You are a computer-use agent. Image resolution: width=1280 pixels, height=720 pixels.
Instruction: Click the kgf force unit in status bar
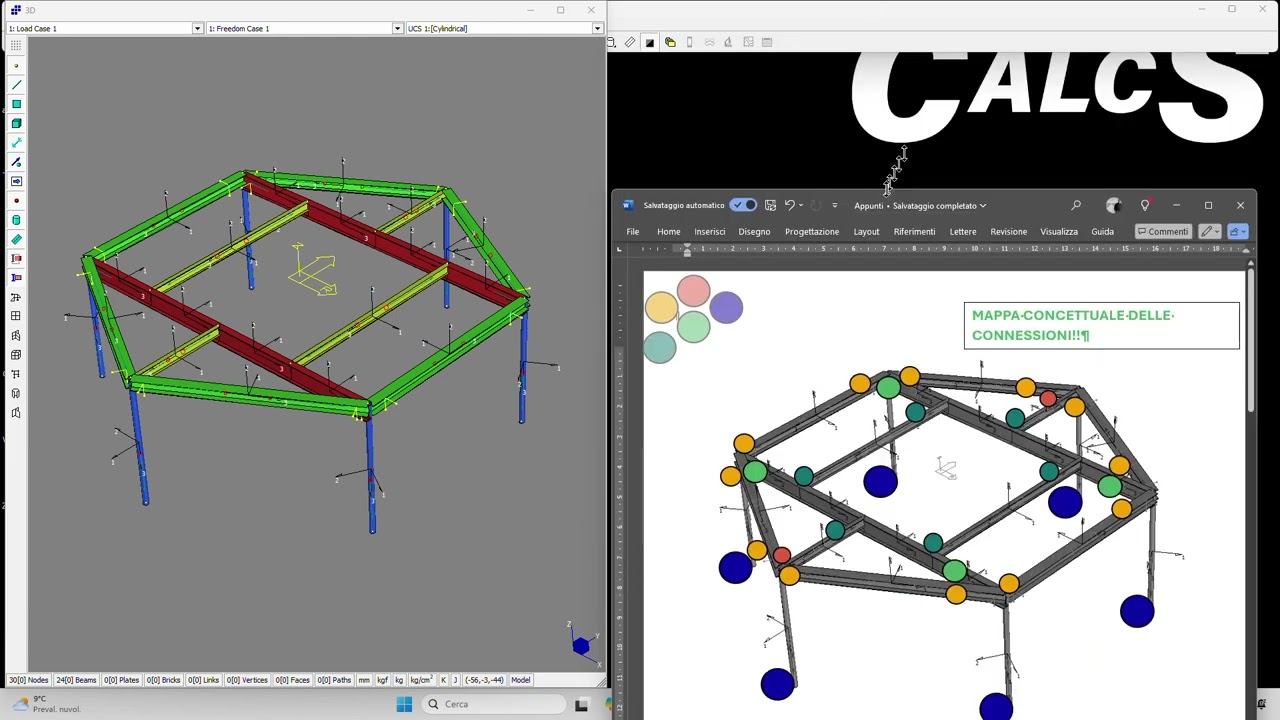(x=382, y=680)
